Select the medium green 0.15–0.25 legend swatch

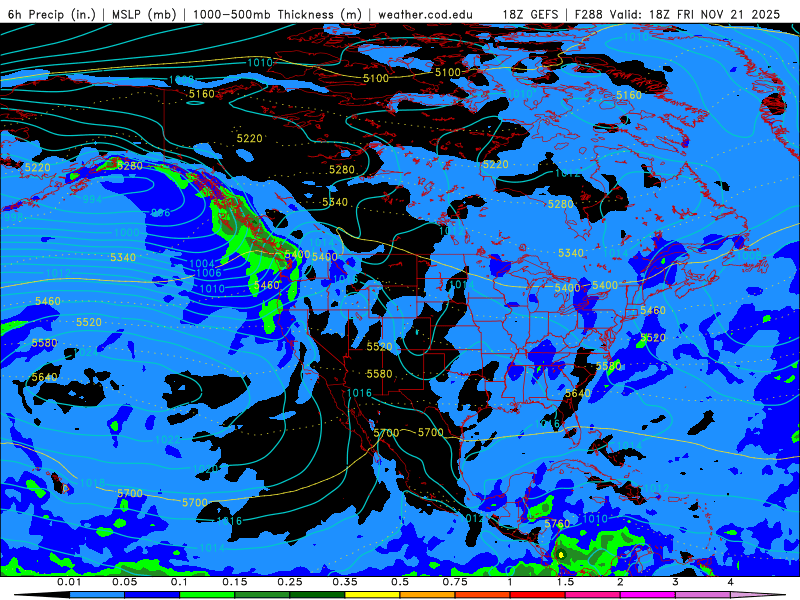(x=262, y=595)
